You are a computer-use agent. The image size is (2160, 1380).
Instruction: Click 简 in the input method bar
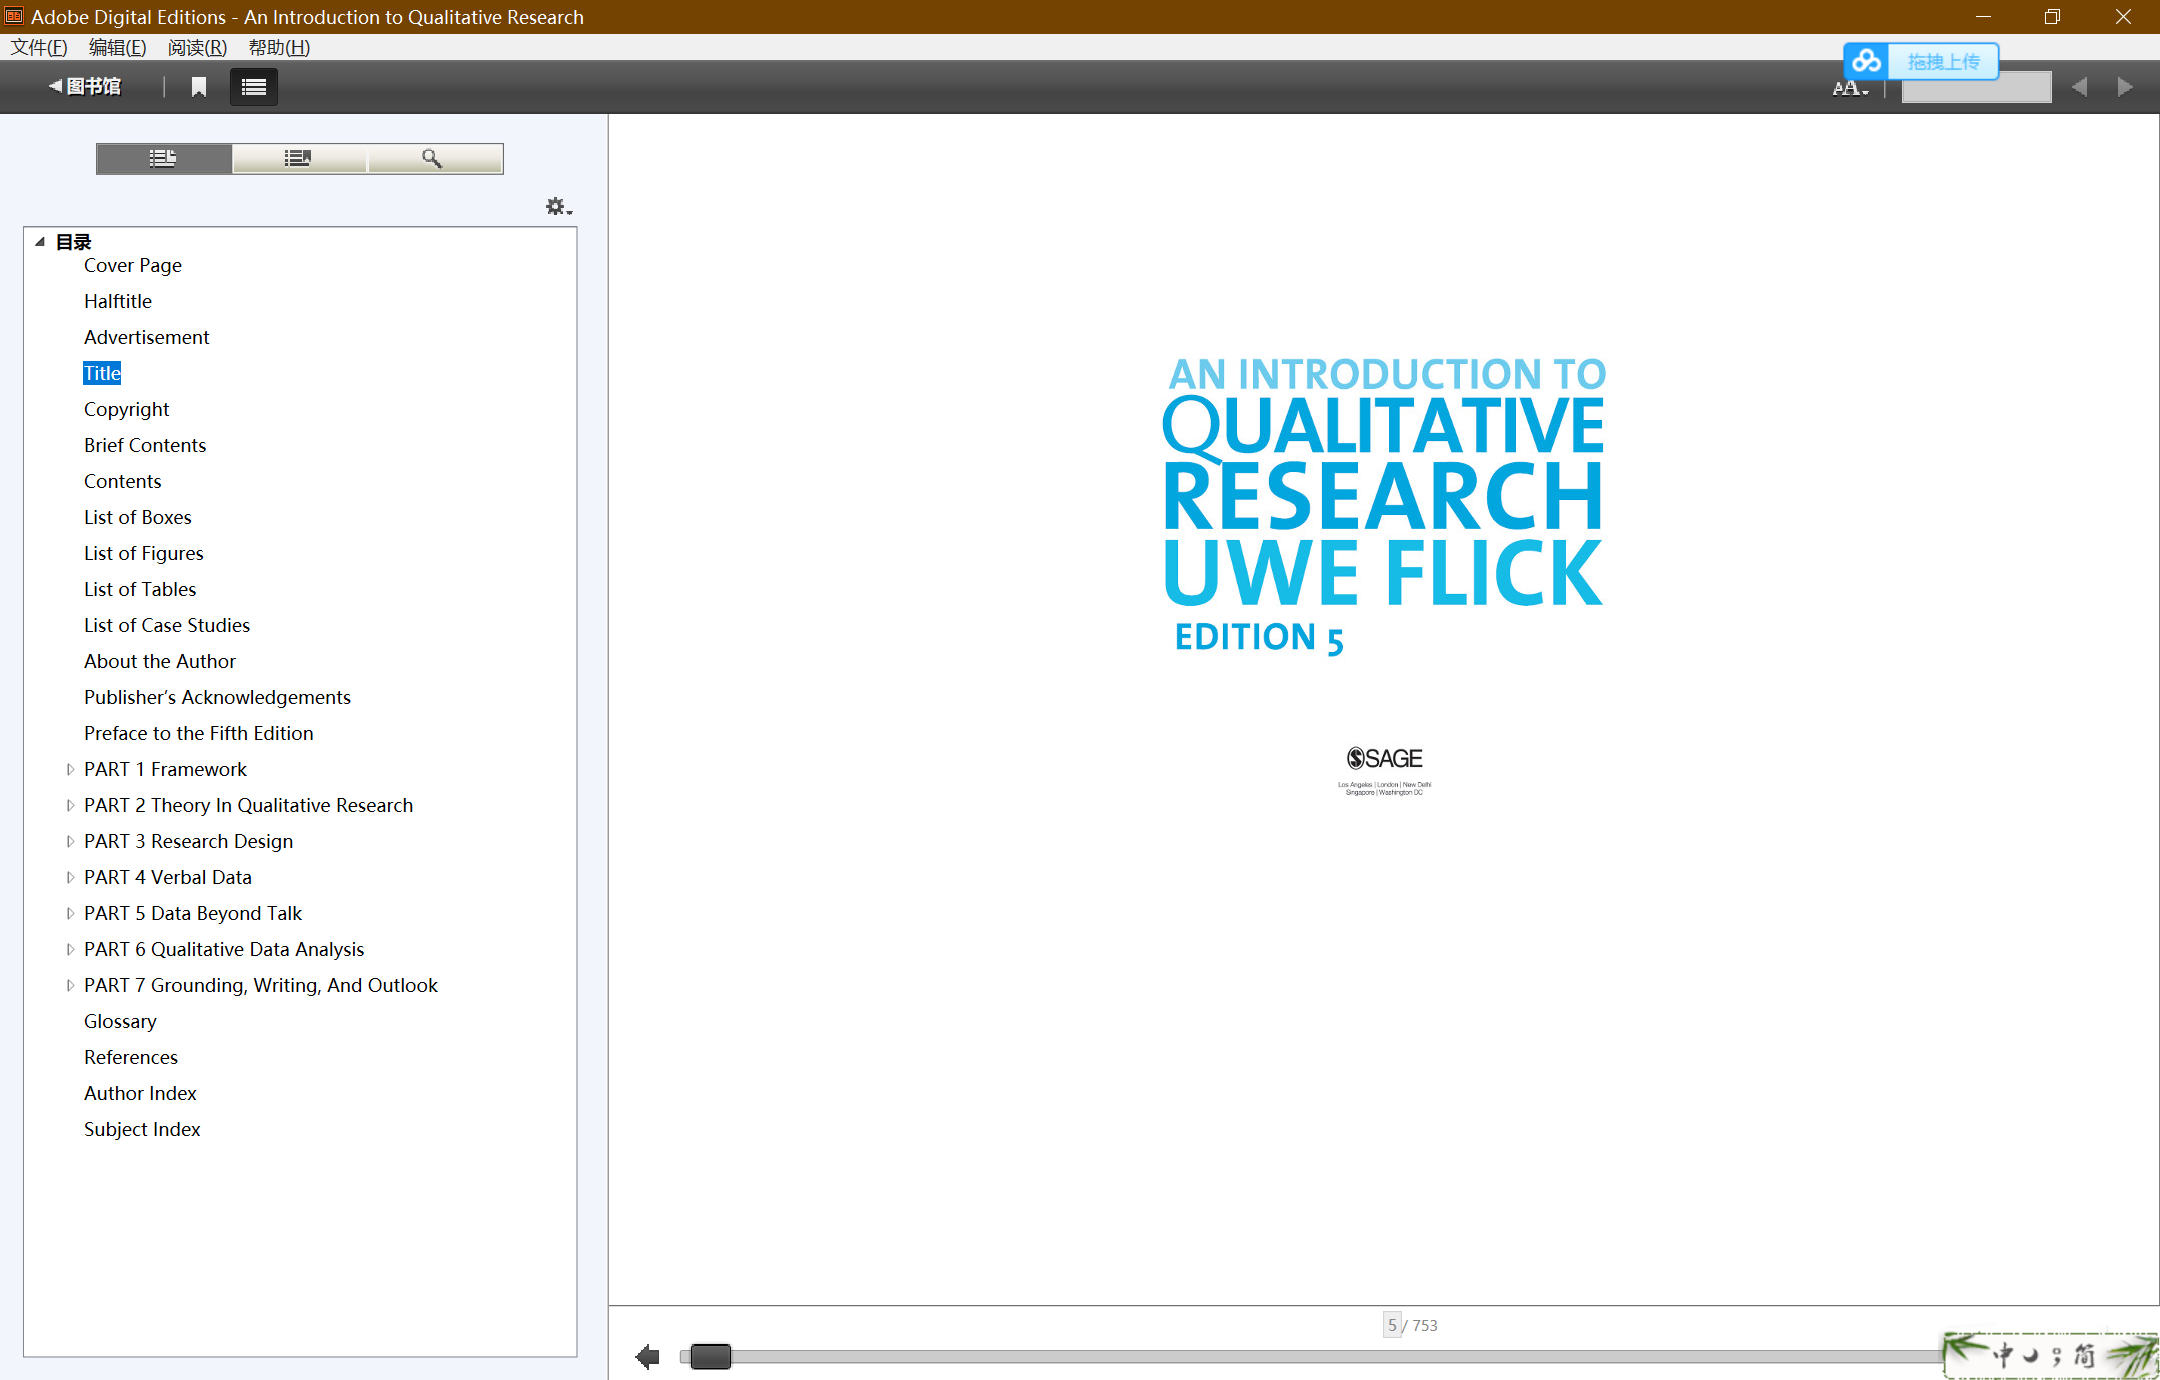[2085, 1355]
